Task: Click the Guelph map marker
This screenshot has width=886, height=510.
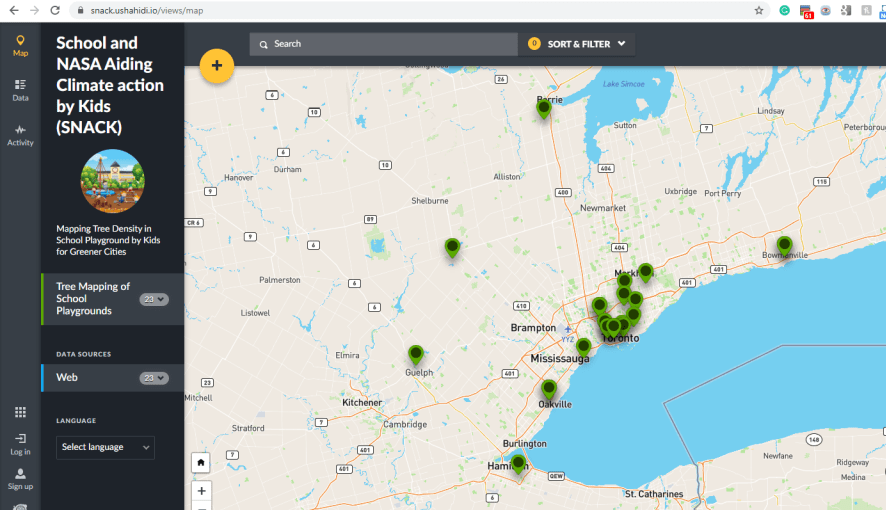Action: click(416, 354)
